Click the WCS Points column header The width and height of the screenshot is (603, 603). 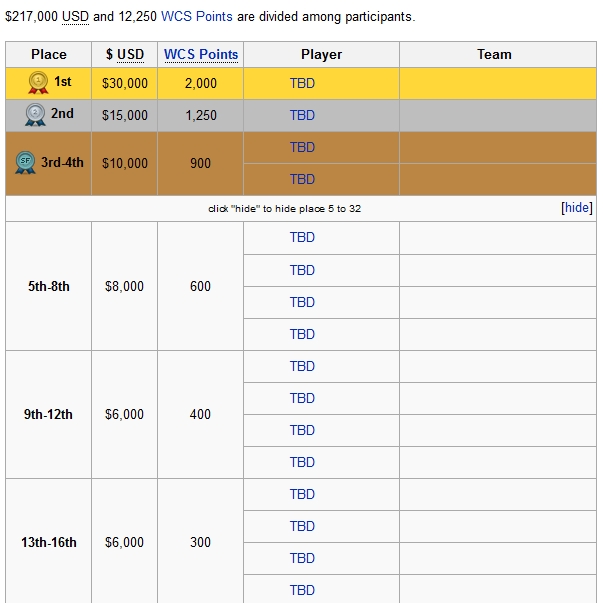[x=201, y=54]
